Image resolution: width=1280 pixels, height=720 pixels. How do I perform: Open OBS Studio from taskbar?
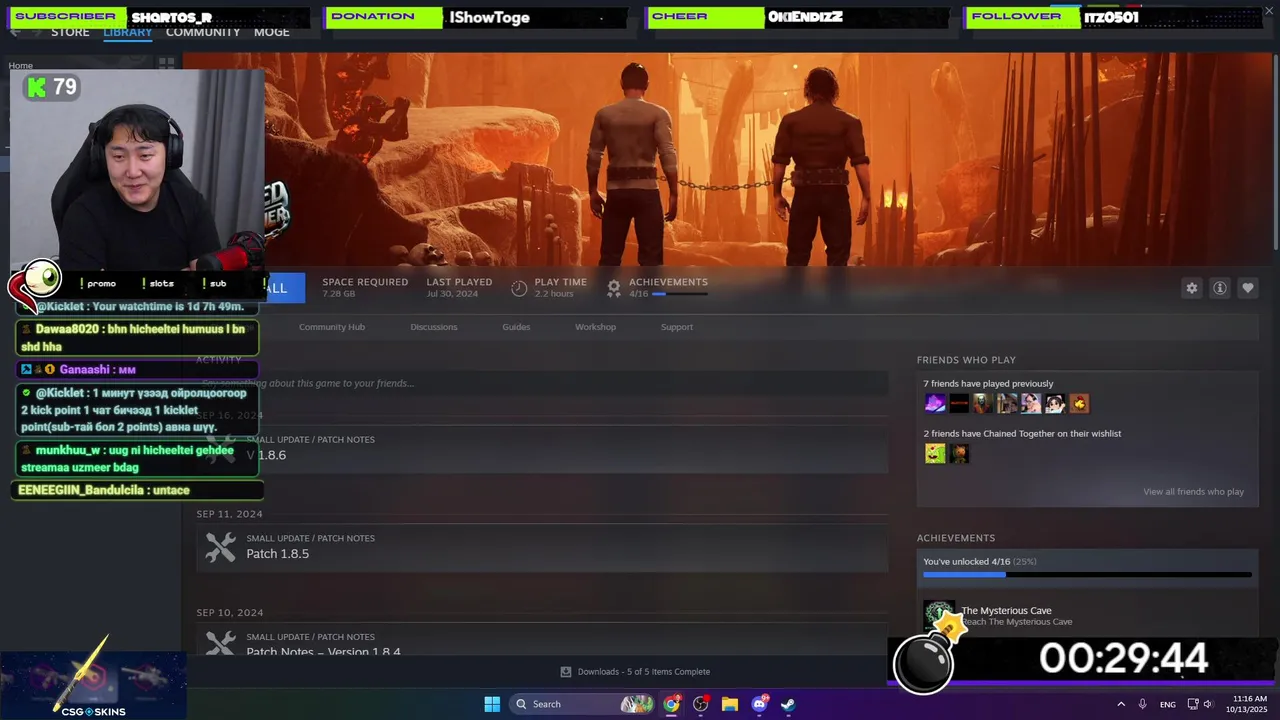coord(701,704)
